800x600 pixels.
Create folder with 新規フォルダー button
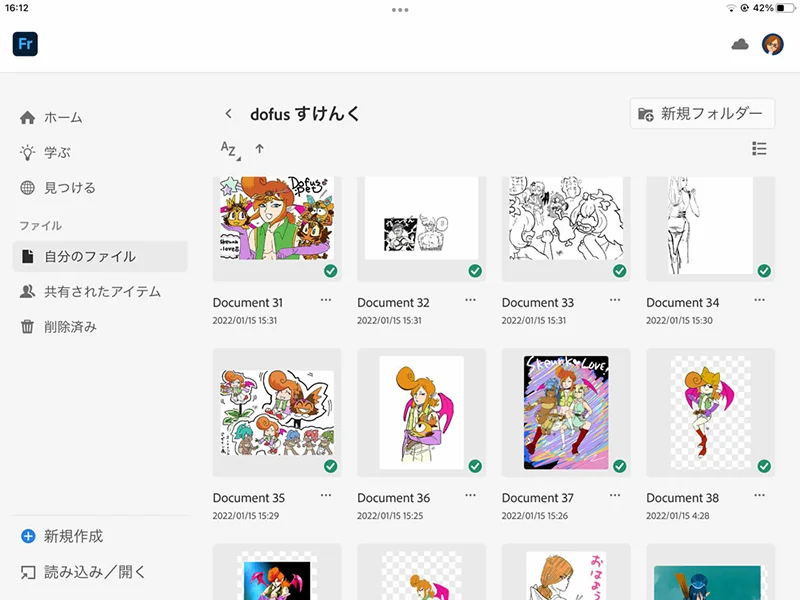pos(703,114)
